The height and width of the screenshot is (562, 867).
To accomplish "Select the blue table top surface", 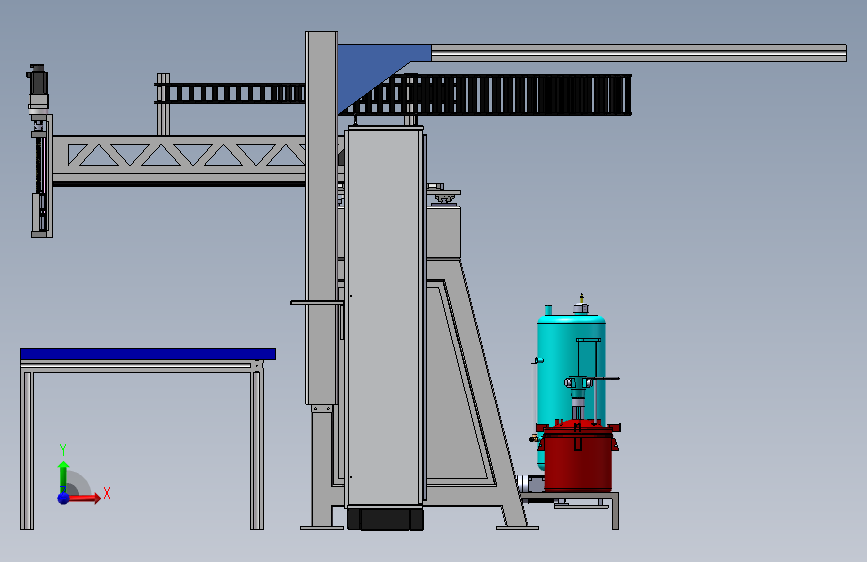I will point(148,354).
